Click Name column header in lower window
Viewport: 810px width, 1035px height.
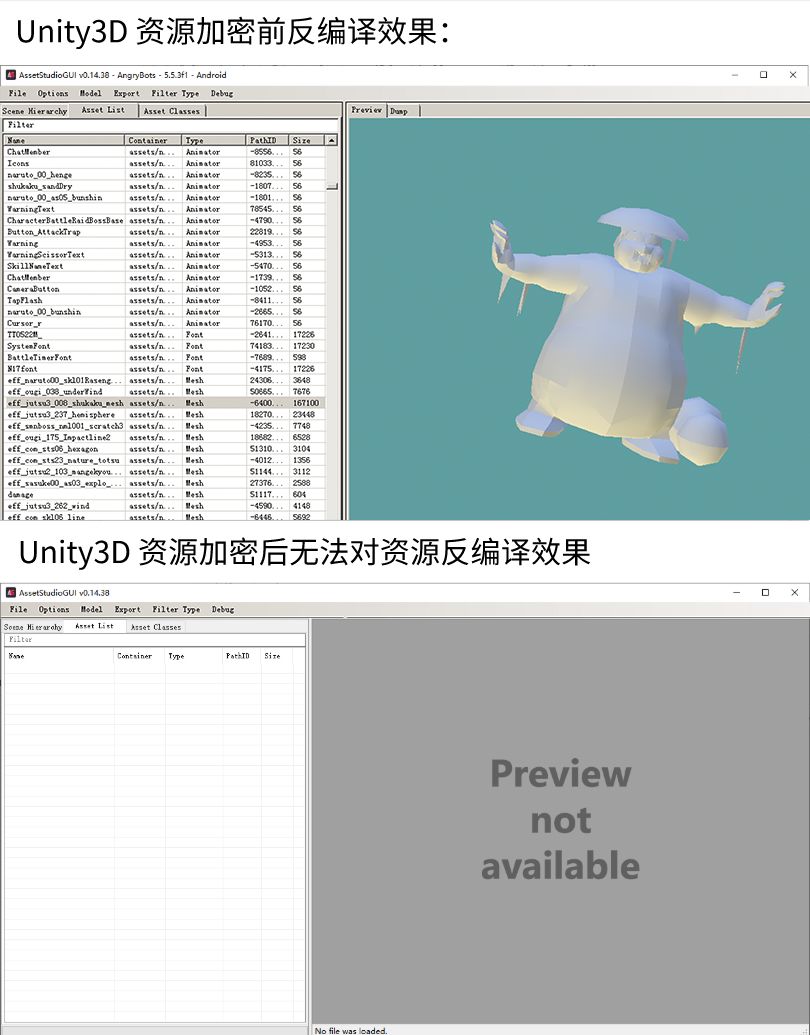pos(59,656)
